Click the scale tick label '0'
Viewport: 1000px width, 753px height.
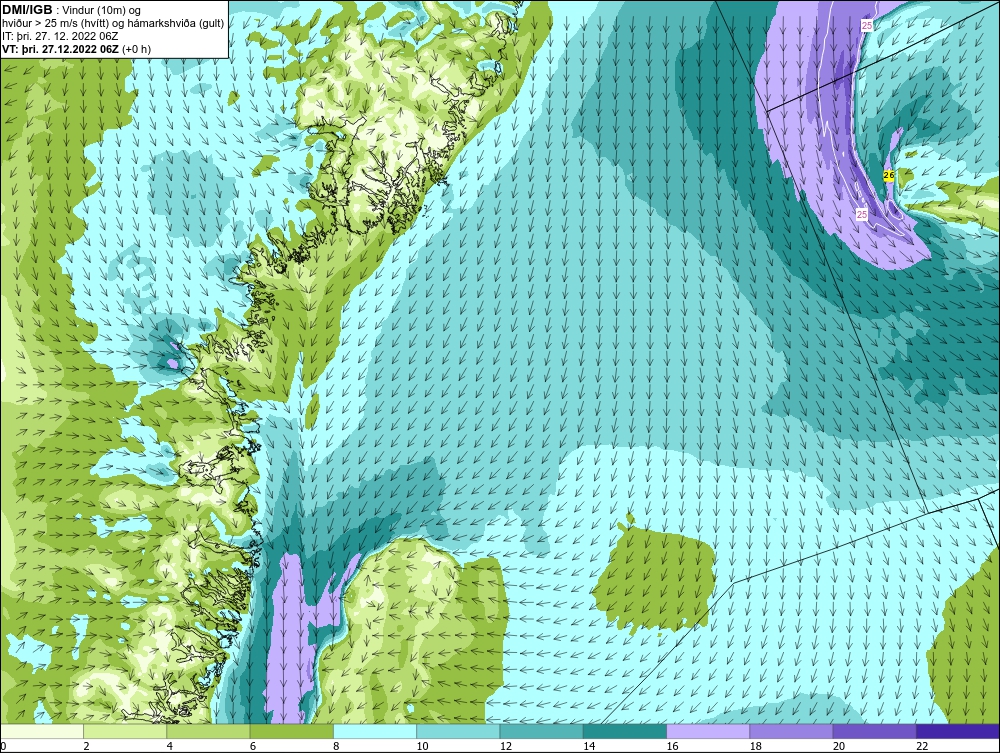click(3, 747)
